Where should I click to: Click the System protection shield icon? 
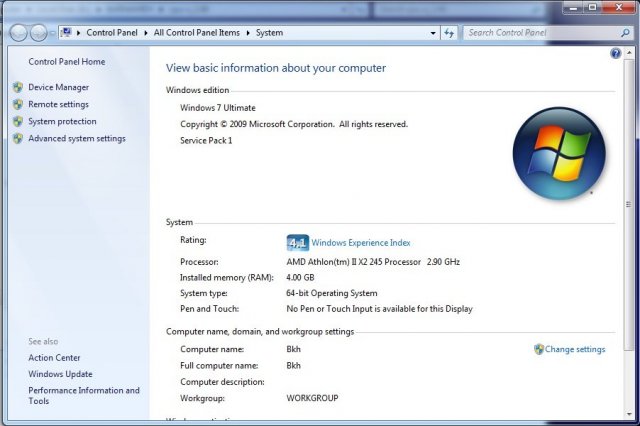tap(18, 122)
